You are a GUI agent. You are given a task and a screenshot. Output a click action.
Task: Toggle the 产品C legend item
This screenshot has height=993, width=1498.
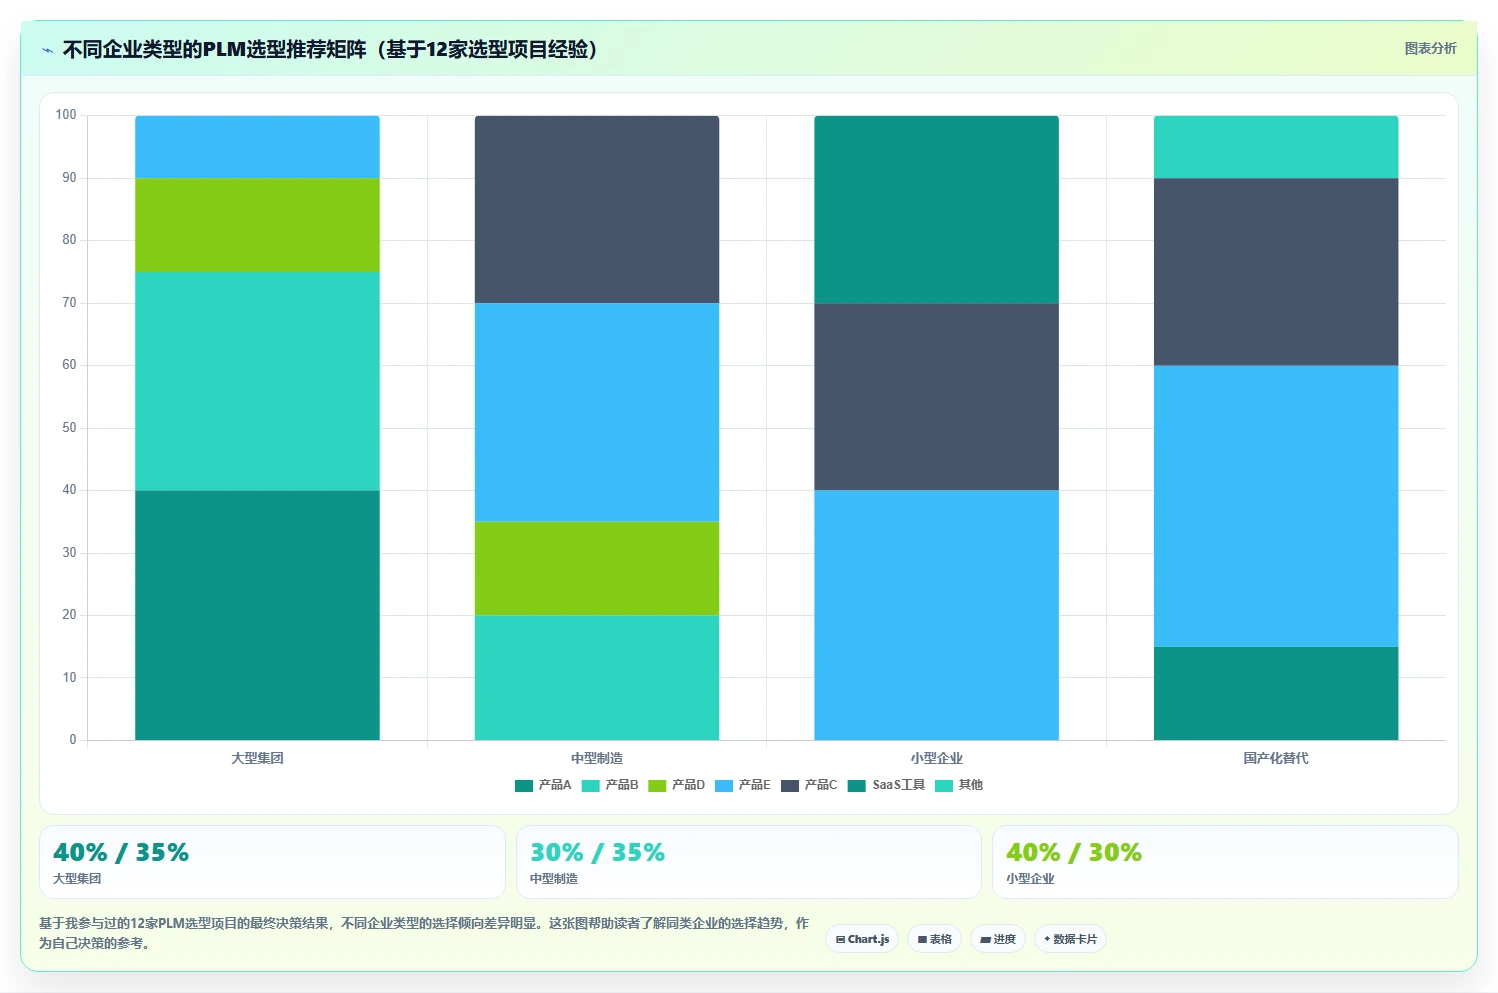809,785
